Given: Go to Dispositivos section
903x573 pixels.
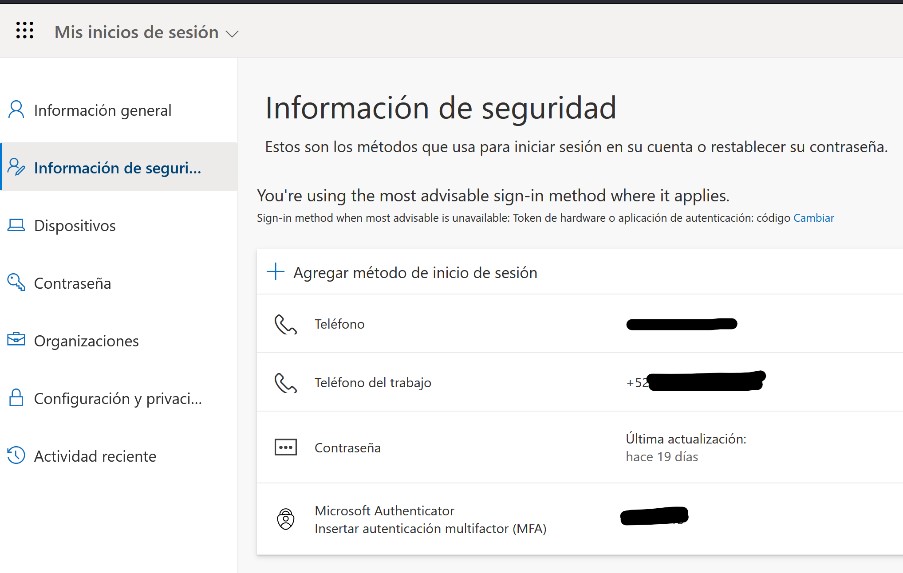Looking at the screenshot, I should pos(75,226).
